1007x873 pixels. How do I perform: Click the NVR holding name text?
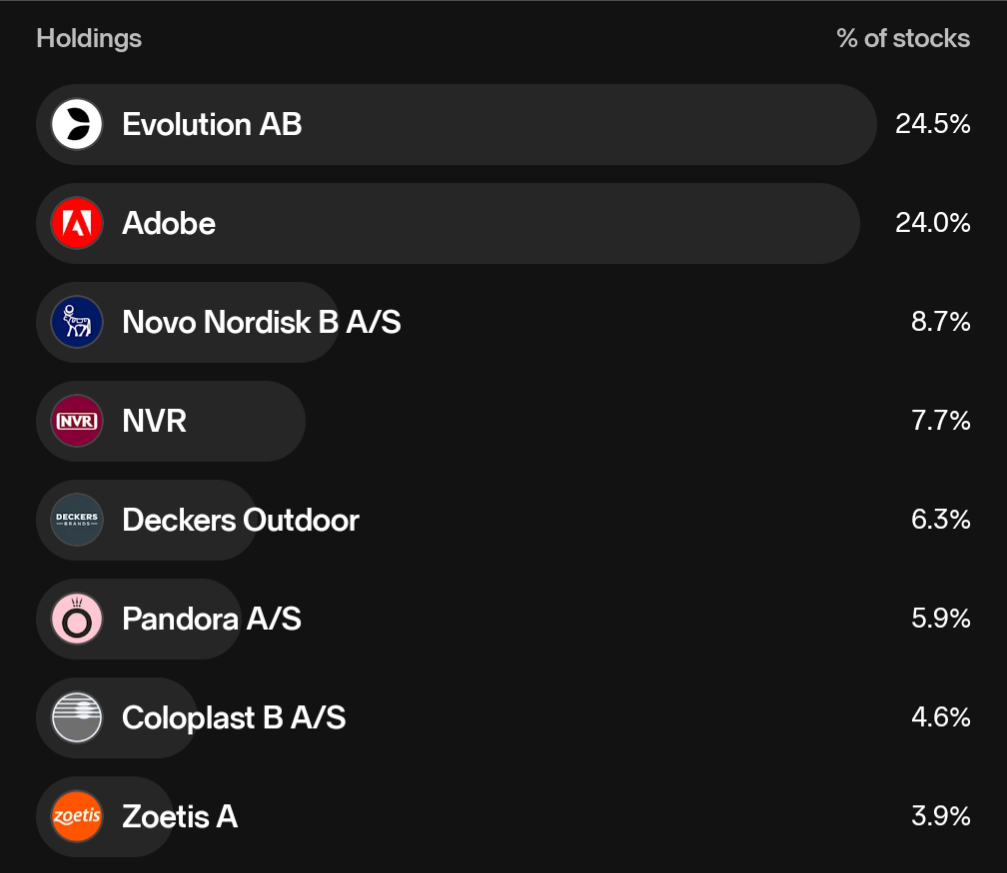[154, 421]
